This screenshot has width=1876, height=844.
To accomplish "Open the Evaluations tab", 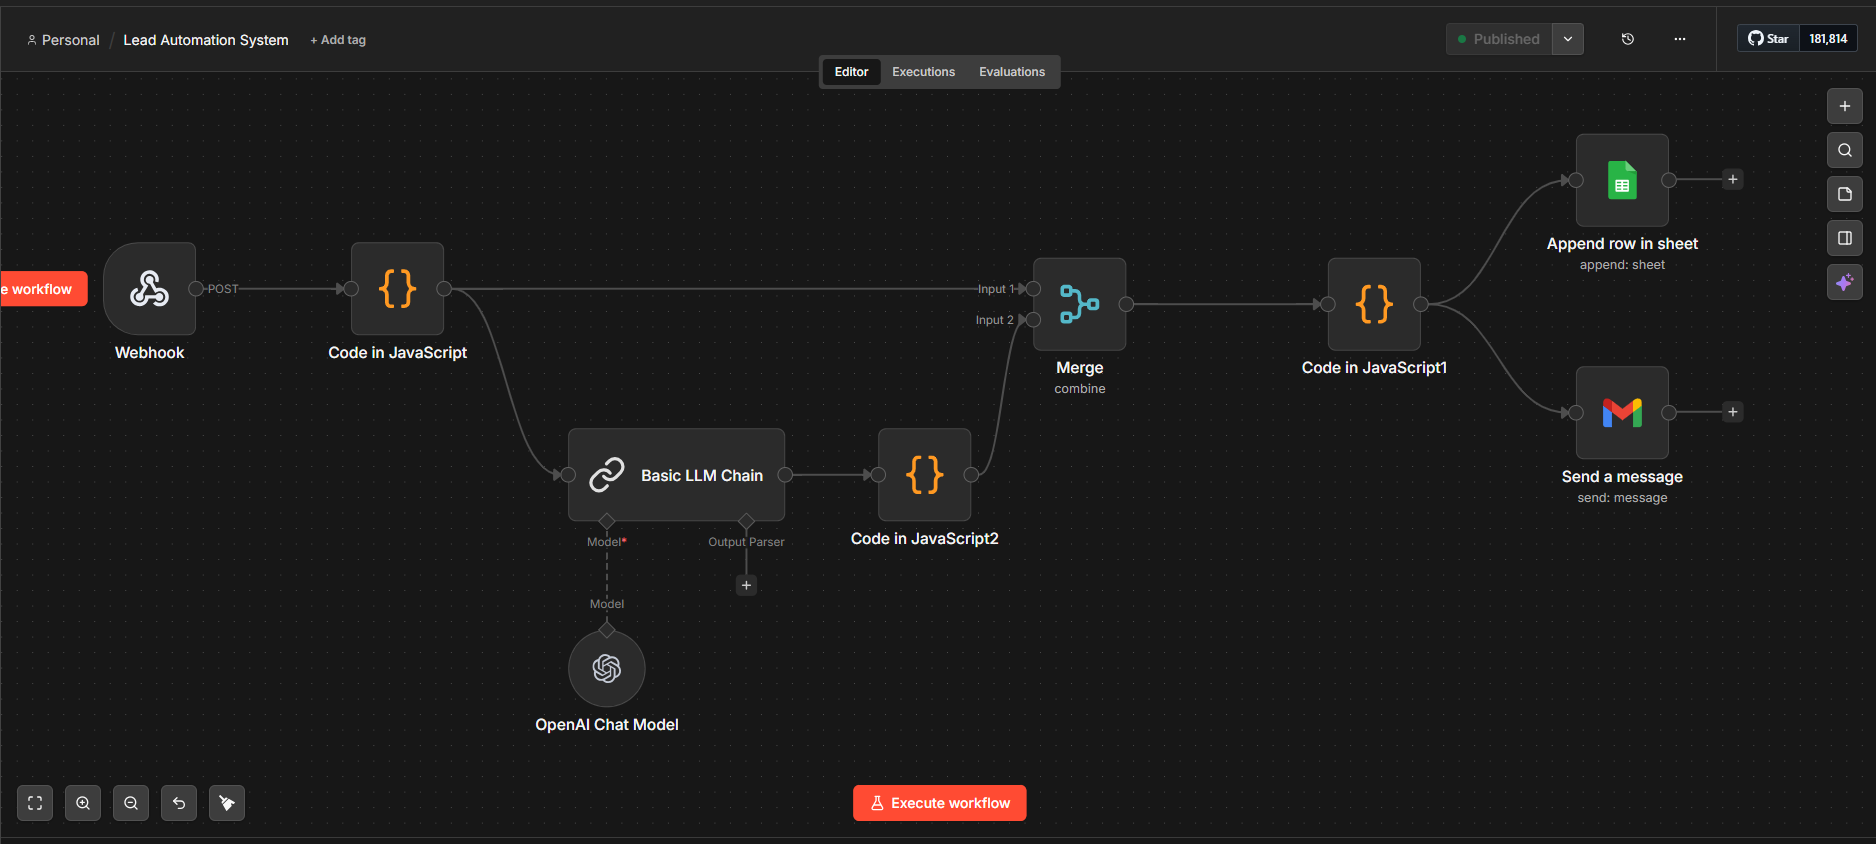I will 1012,72.
